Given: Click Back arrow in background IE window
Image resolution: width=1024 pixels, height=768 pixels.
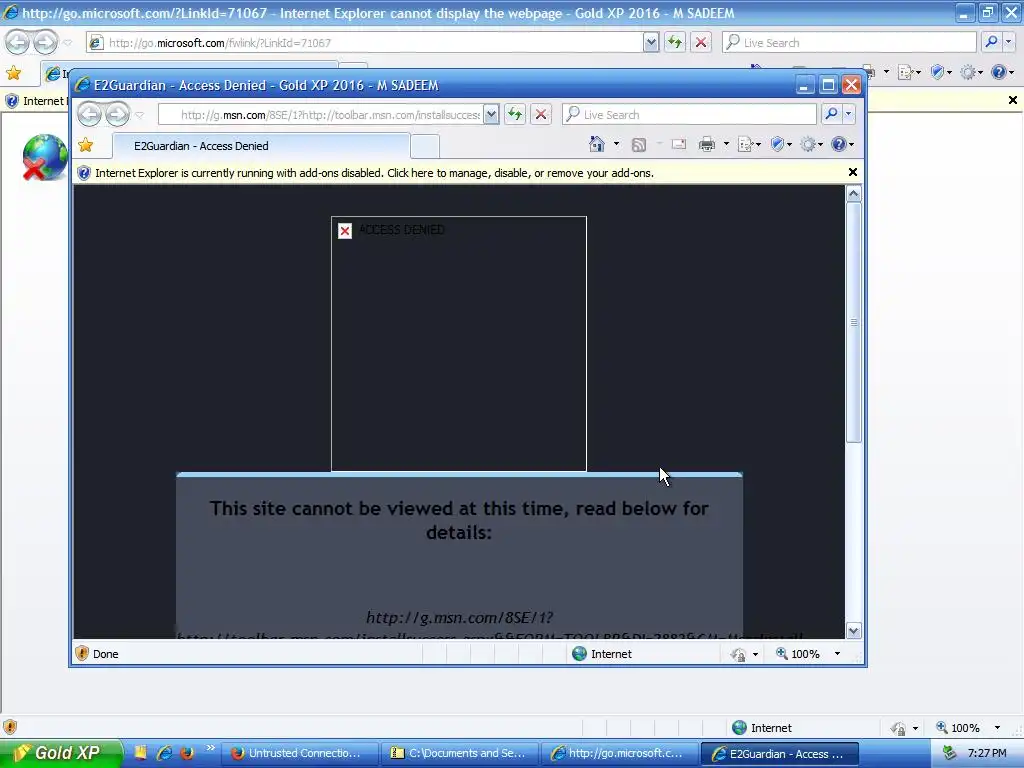Looking at the screenshot, I should point(18,42).
